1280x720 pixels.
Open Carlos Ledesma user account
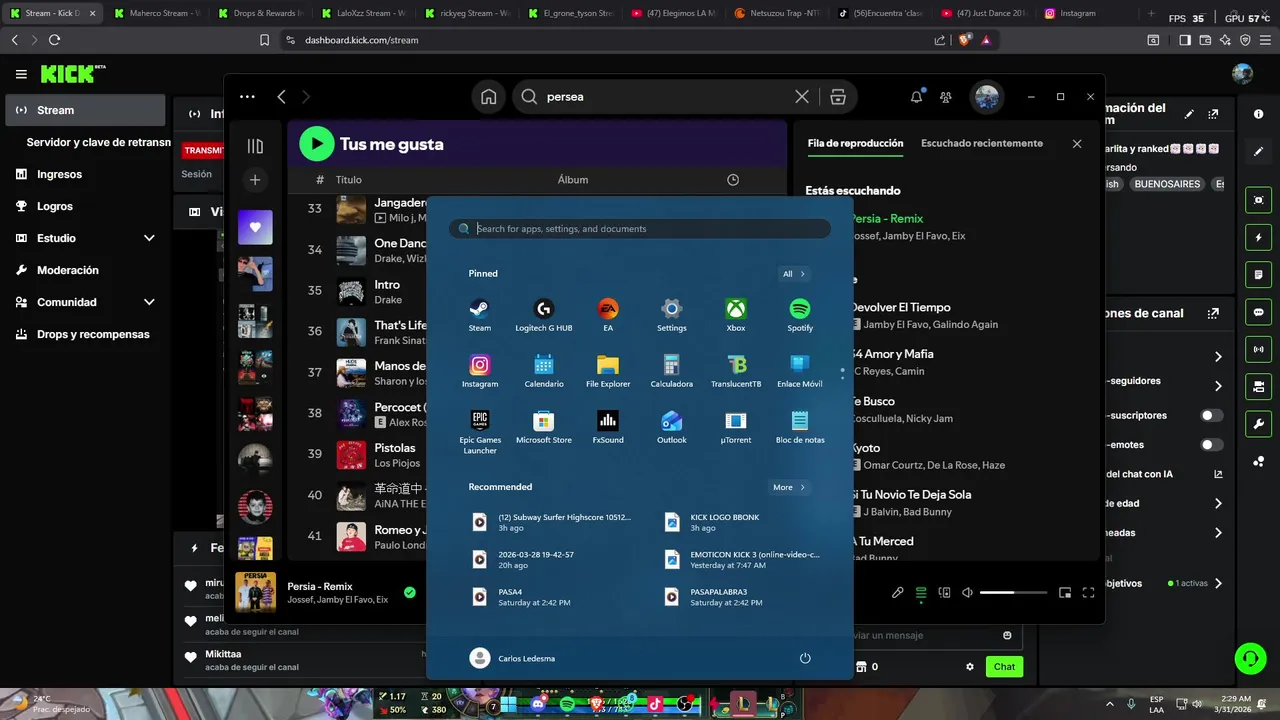point(512,658)
